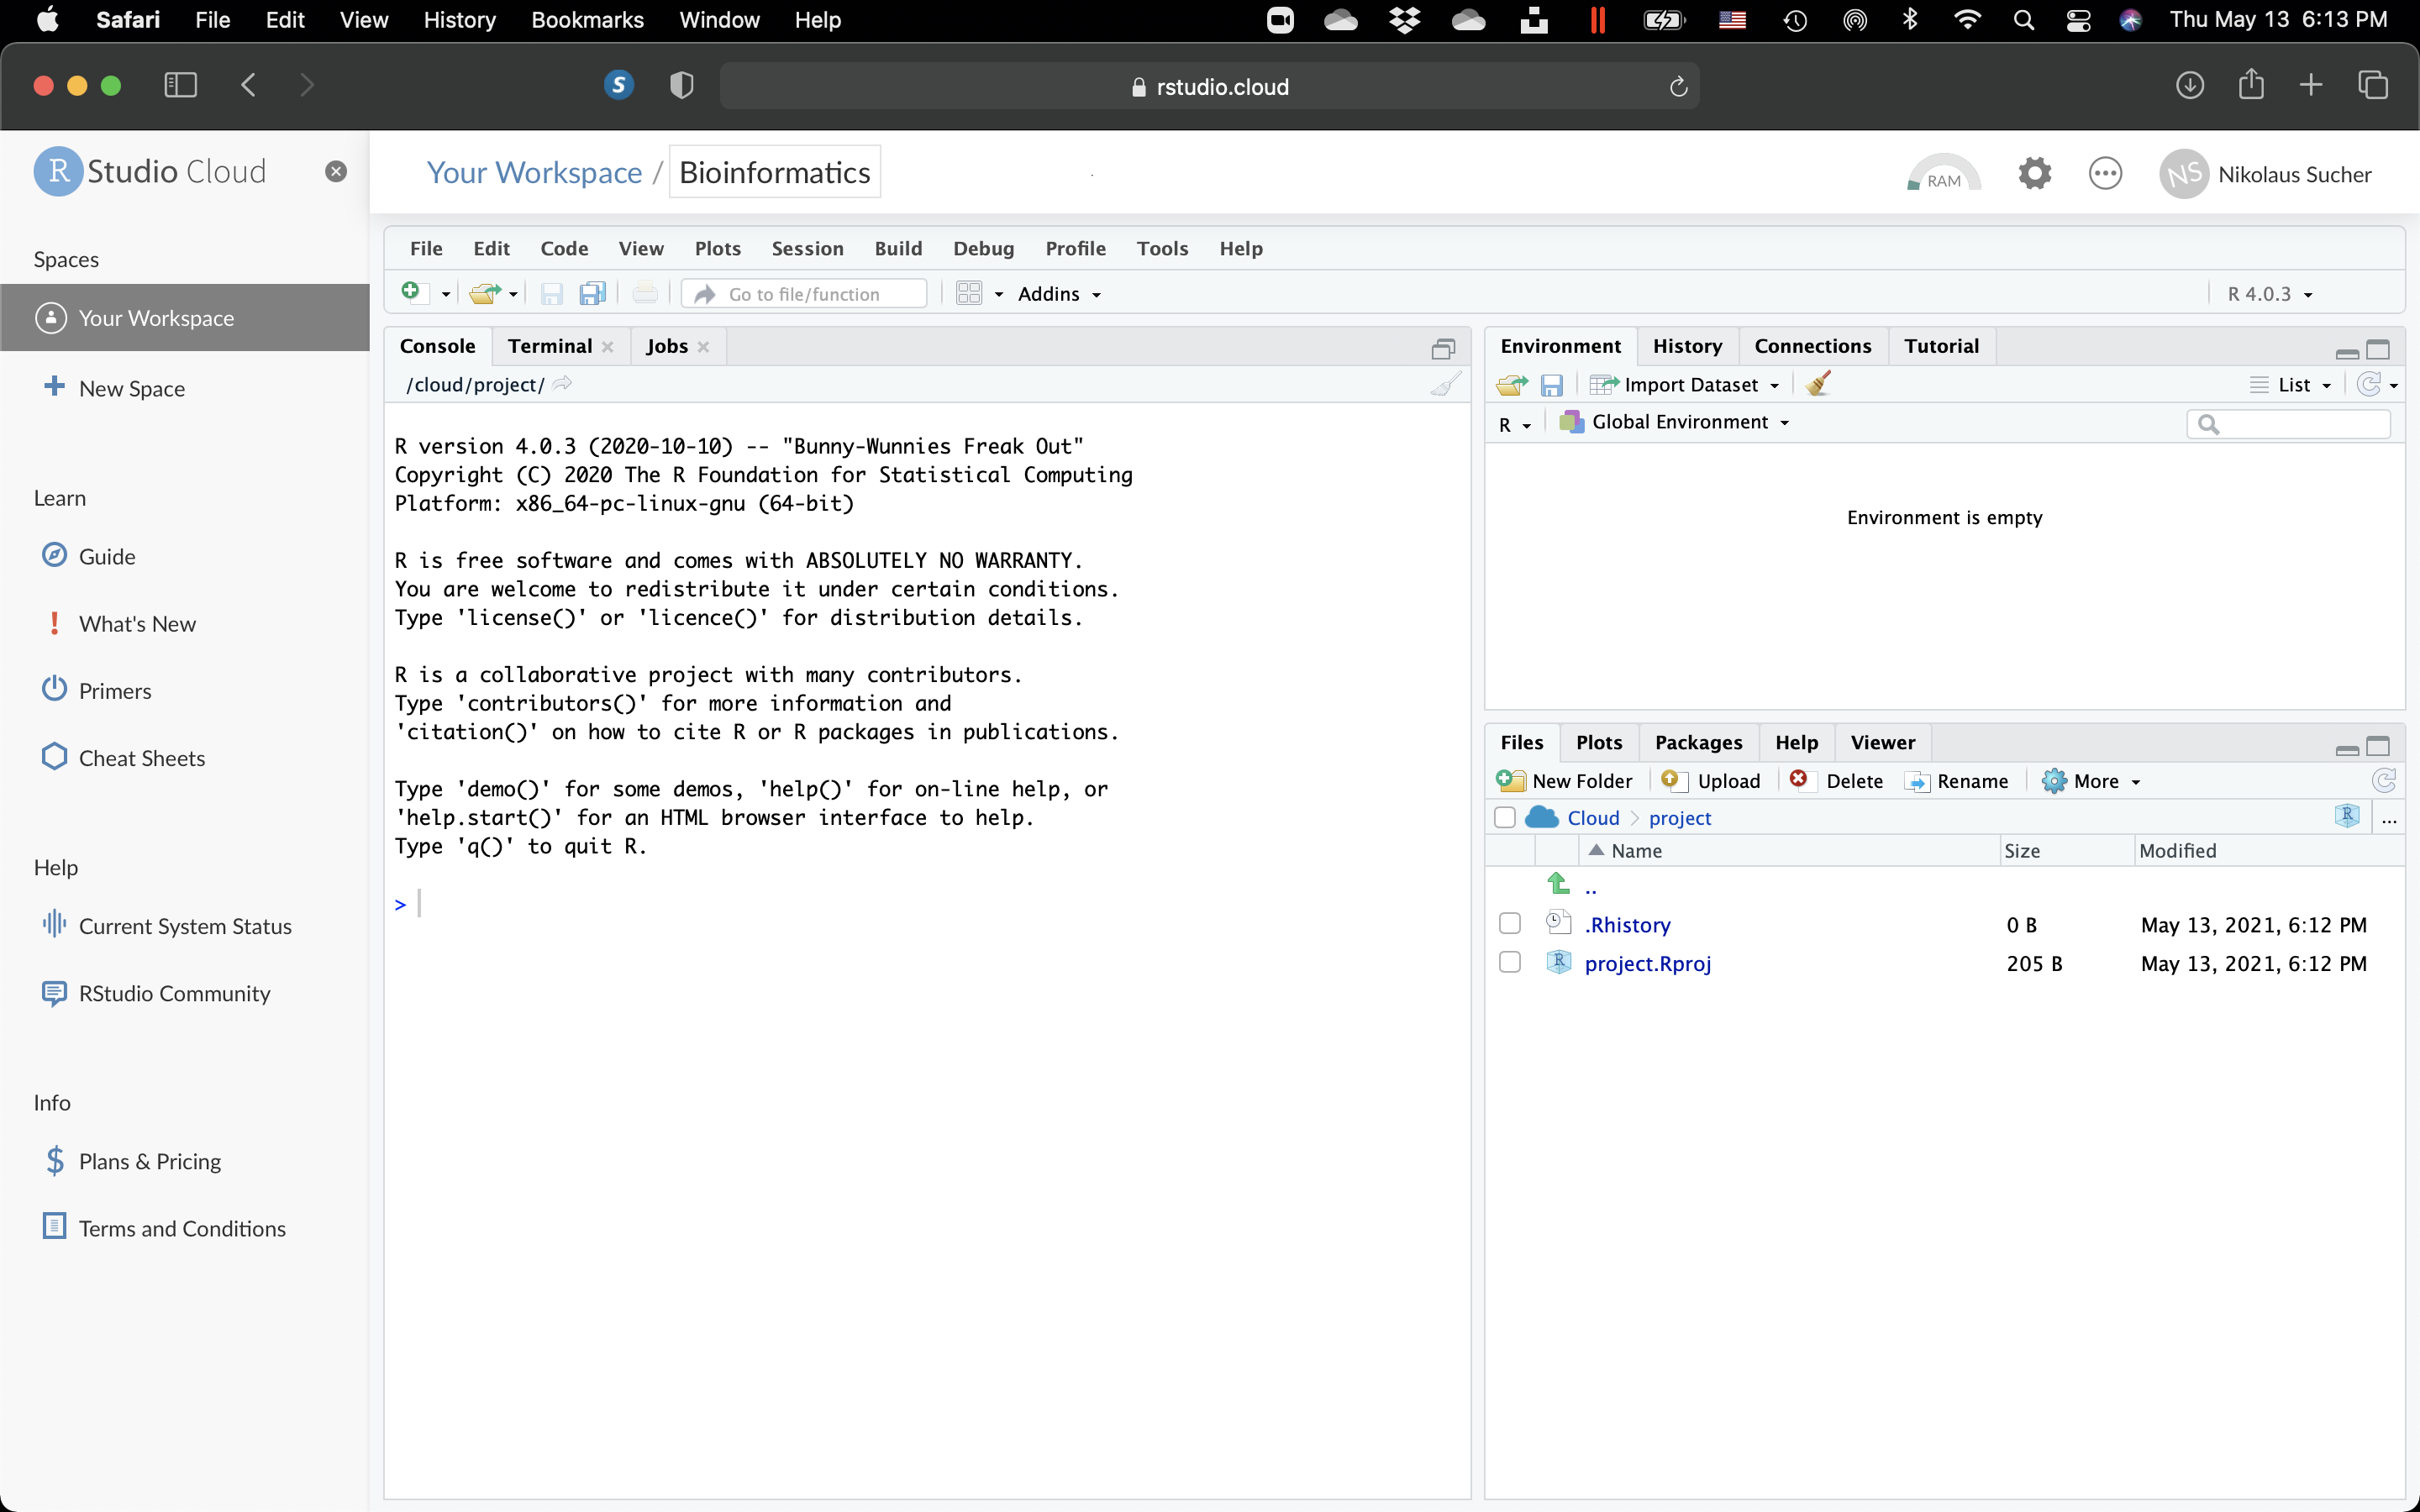Open the Addins dropdown
Screen dimensions: 2420x1512
(x=1059, y=294)
